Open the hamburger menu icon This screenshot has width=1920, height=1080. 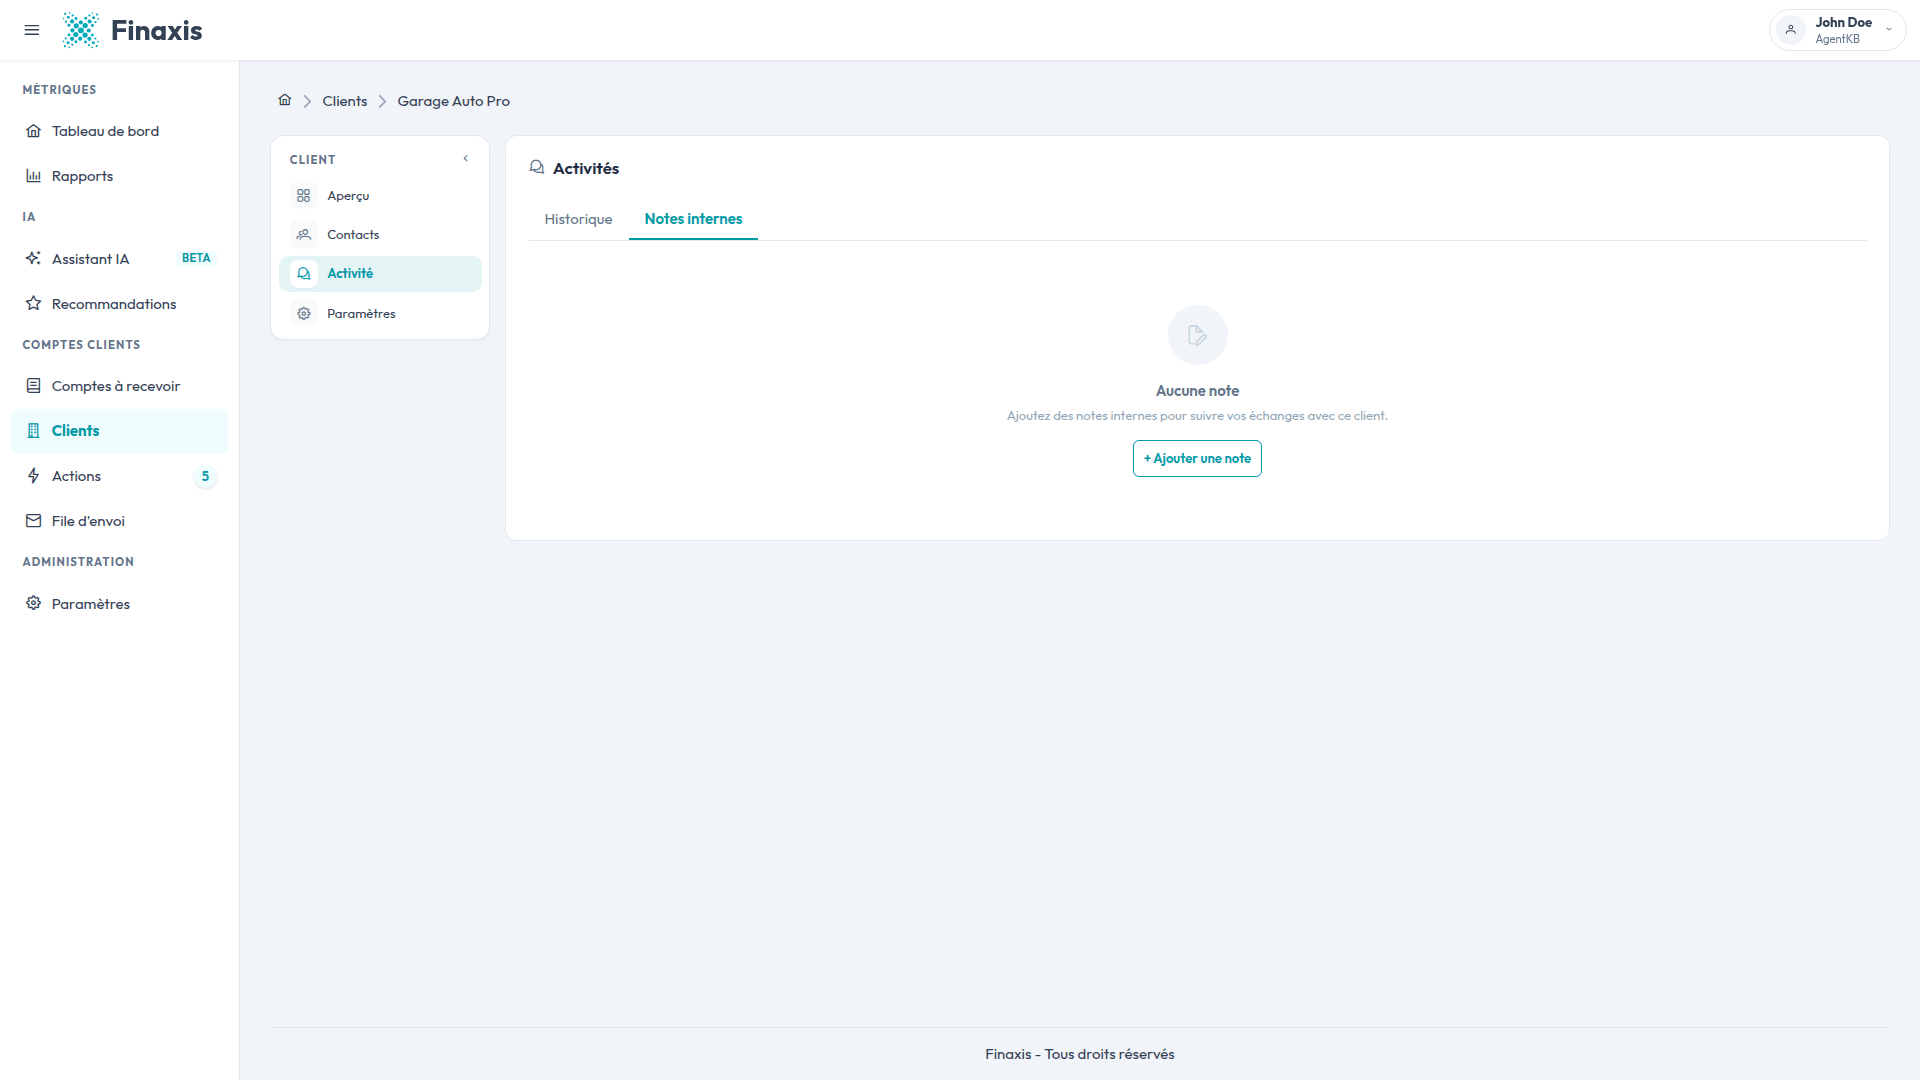tap(32, 30)
